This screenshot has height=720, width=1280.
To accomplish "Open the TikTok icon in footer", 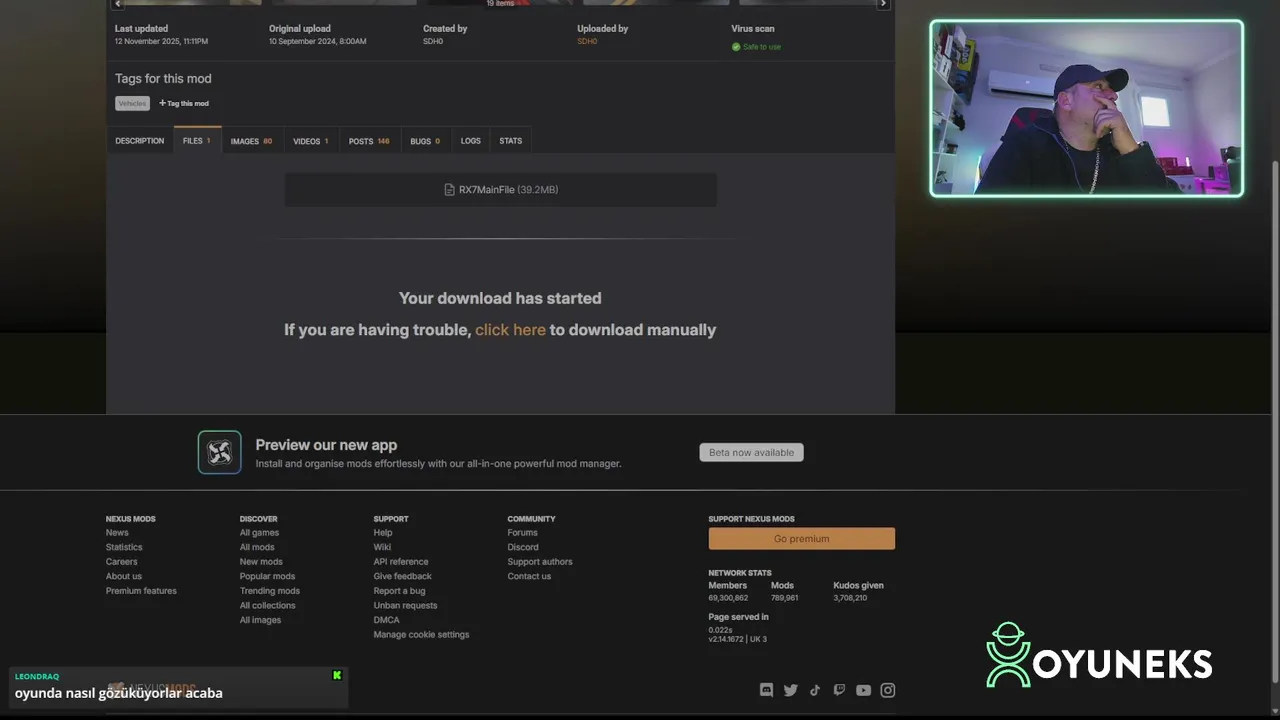I will (815, 690).
